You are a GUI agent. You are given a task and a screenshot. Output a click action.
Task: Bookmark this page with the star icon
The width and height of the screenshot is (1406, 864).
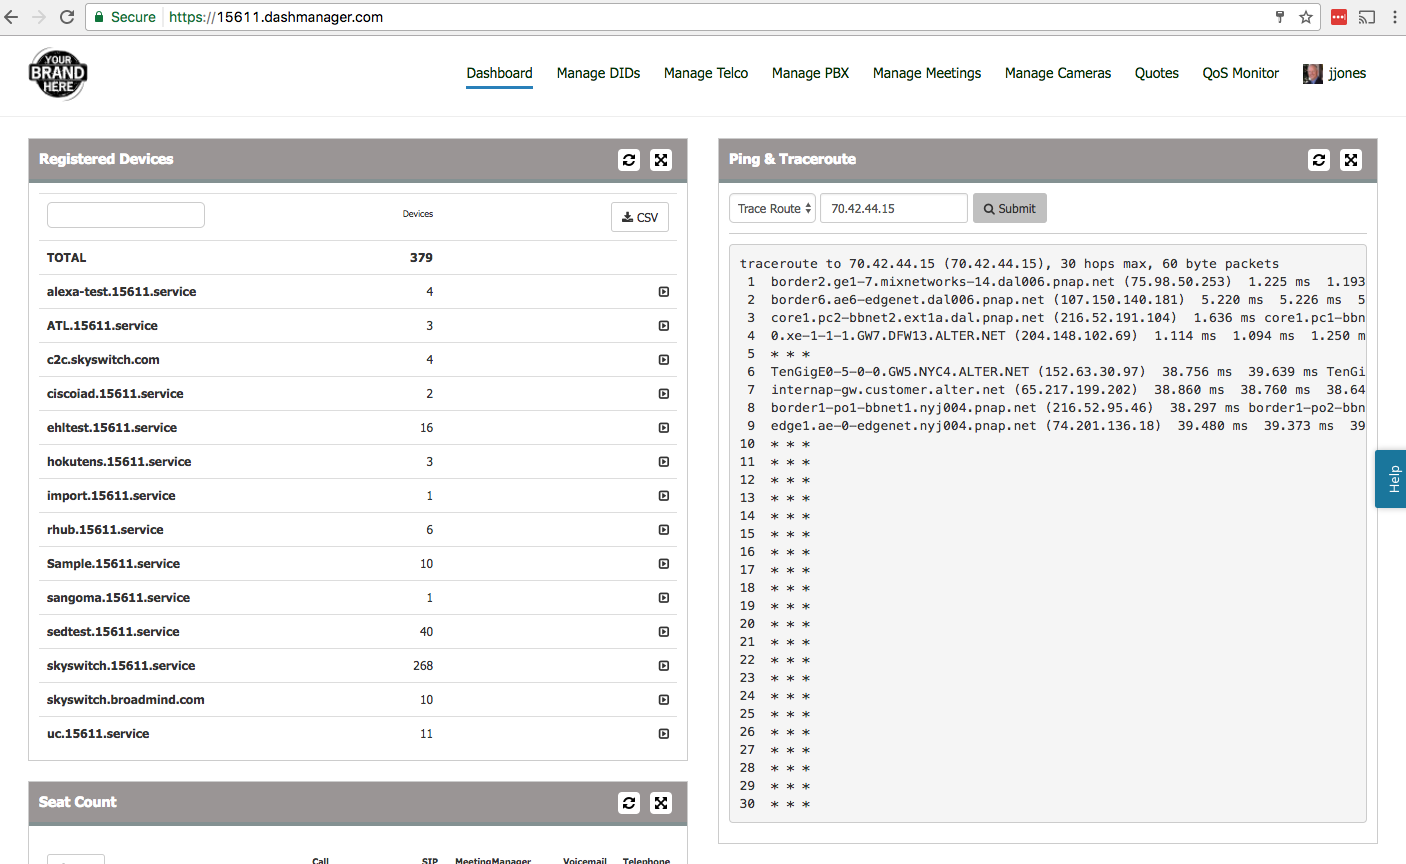coord(1307,17)
